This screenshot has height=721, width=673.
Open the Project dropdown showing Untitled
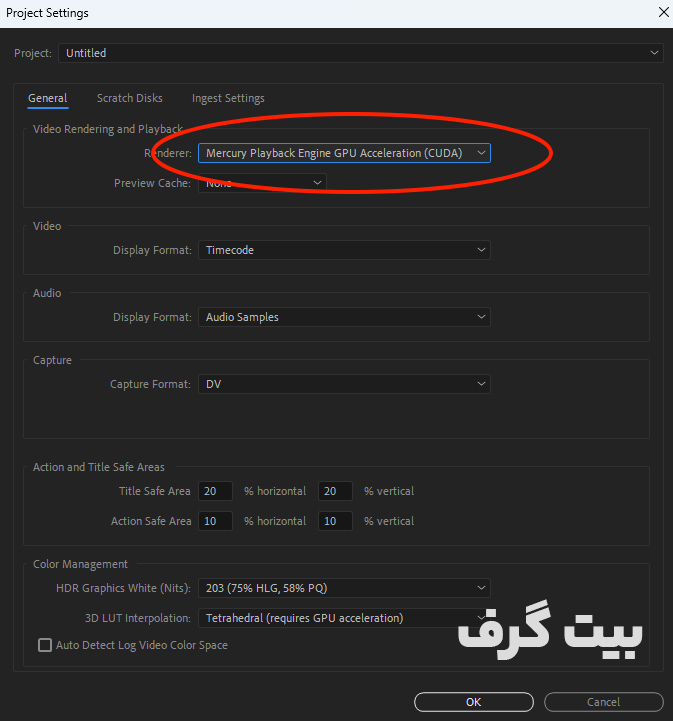pyautogui.click(x=360, y=53)
